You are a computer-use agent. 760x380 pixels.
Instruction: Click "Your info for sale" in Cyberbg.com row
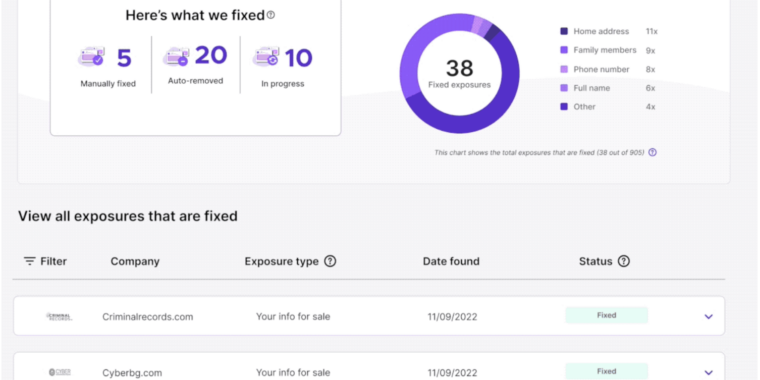pyautogui.click(x=293, y=373)
